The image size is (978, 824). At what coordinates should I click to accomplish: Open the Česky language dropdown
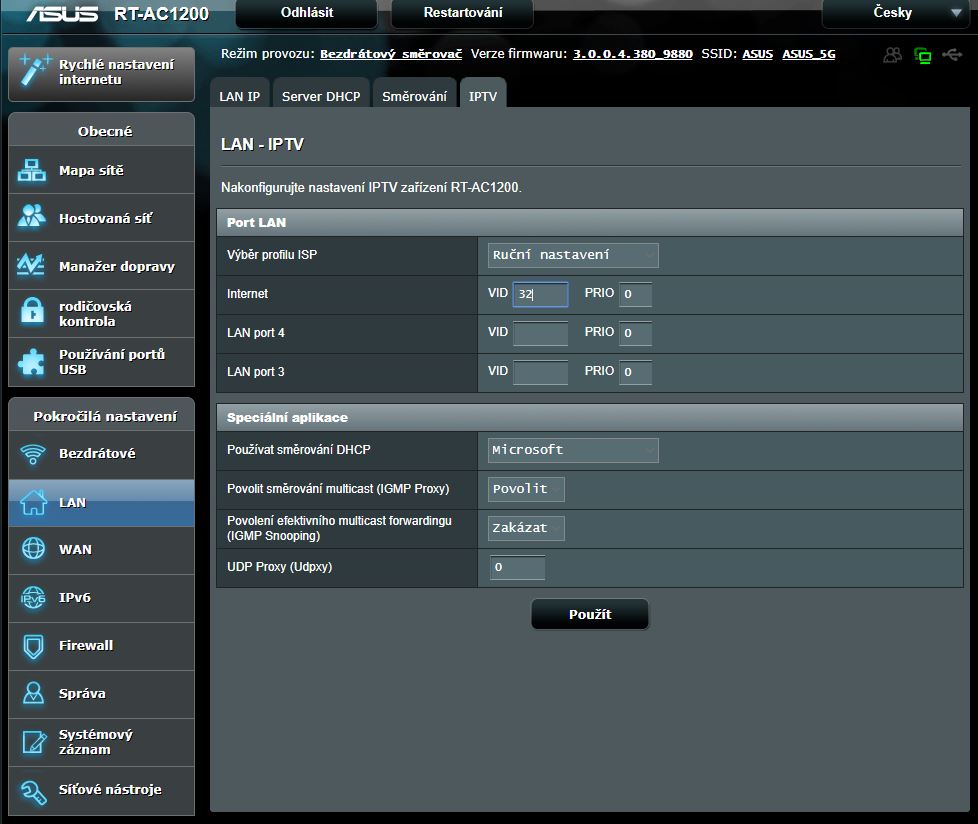[894, 13]
